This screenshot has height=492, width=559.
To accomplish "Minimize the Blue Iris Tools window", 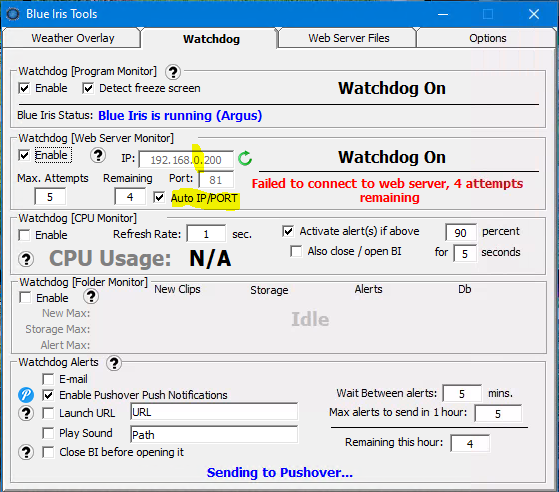I will tap(443, 14).
